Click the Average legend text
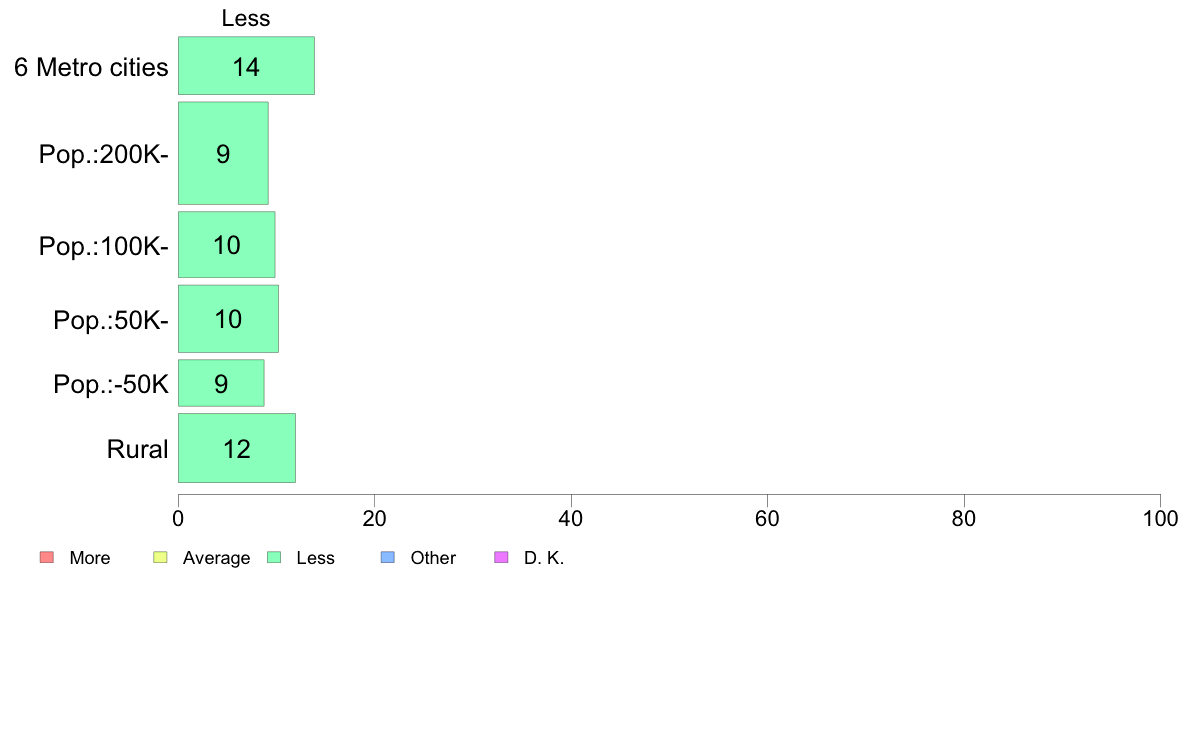This screenshot has height=736, width=1188. (x=216, y=558)
